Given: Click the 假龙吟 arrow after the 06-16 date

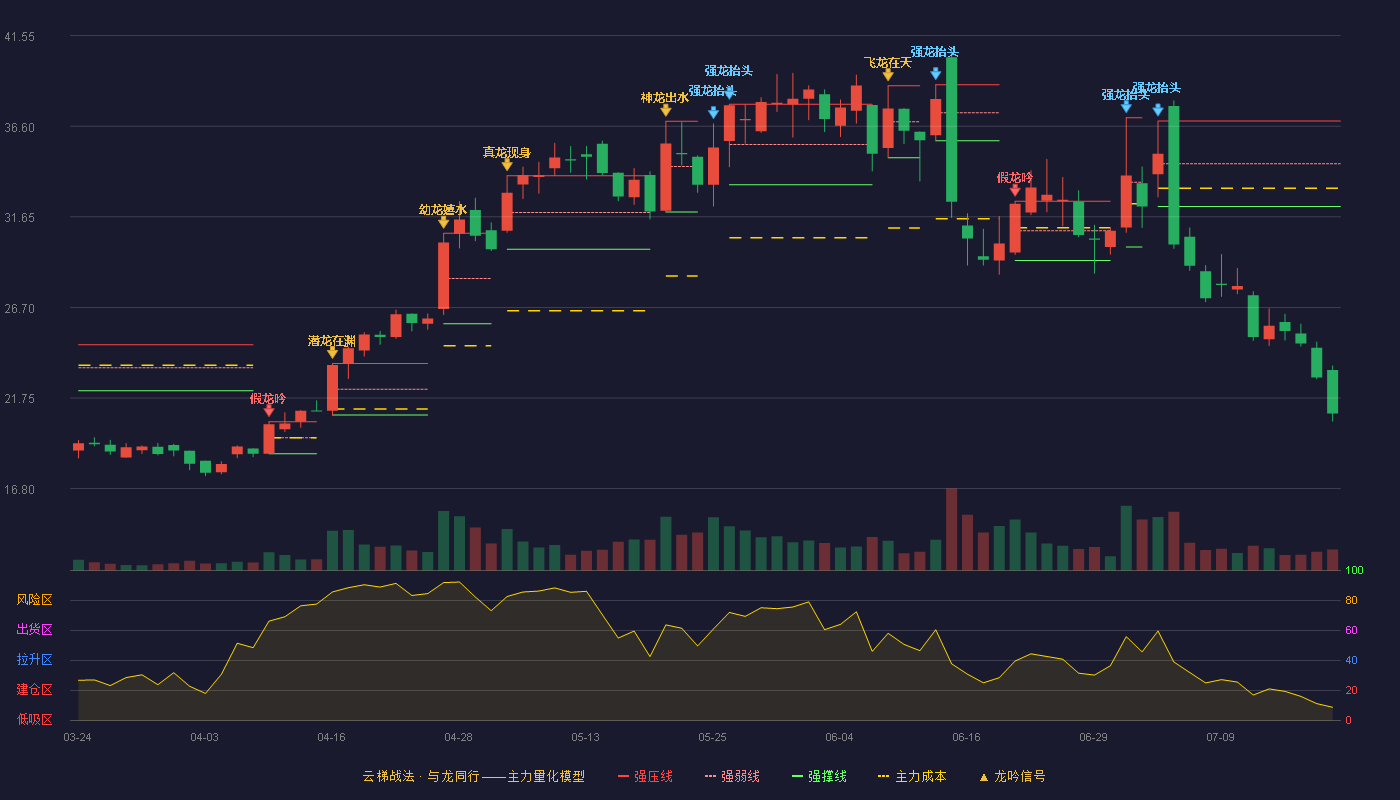Looking at the screenshot, I should (x=1015, y=190).
